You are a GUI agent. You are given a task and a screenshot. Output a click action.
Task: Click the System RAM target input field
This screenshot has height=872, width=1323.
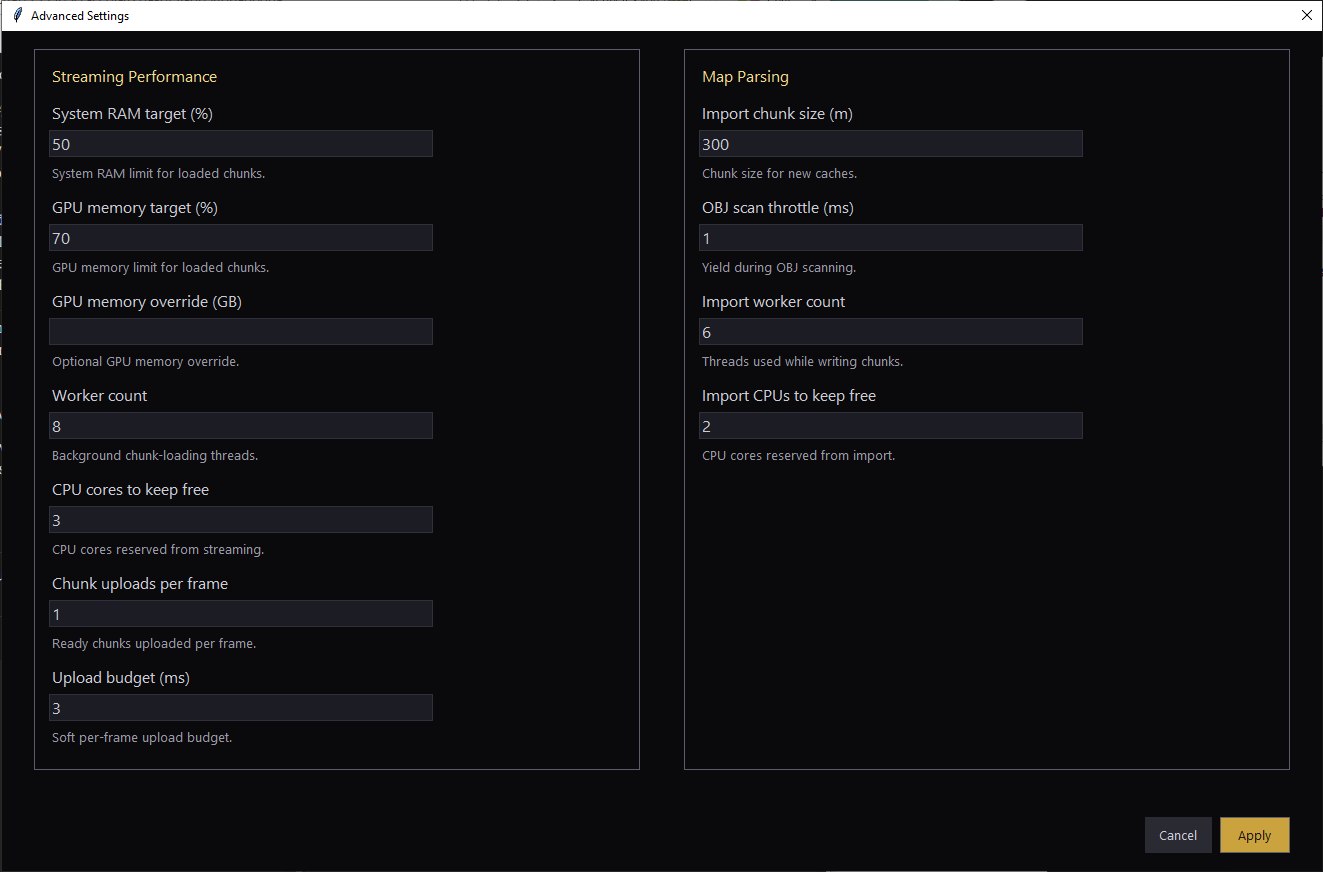(x=241, y=144)
